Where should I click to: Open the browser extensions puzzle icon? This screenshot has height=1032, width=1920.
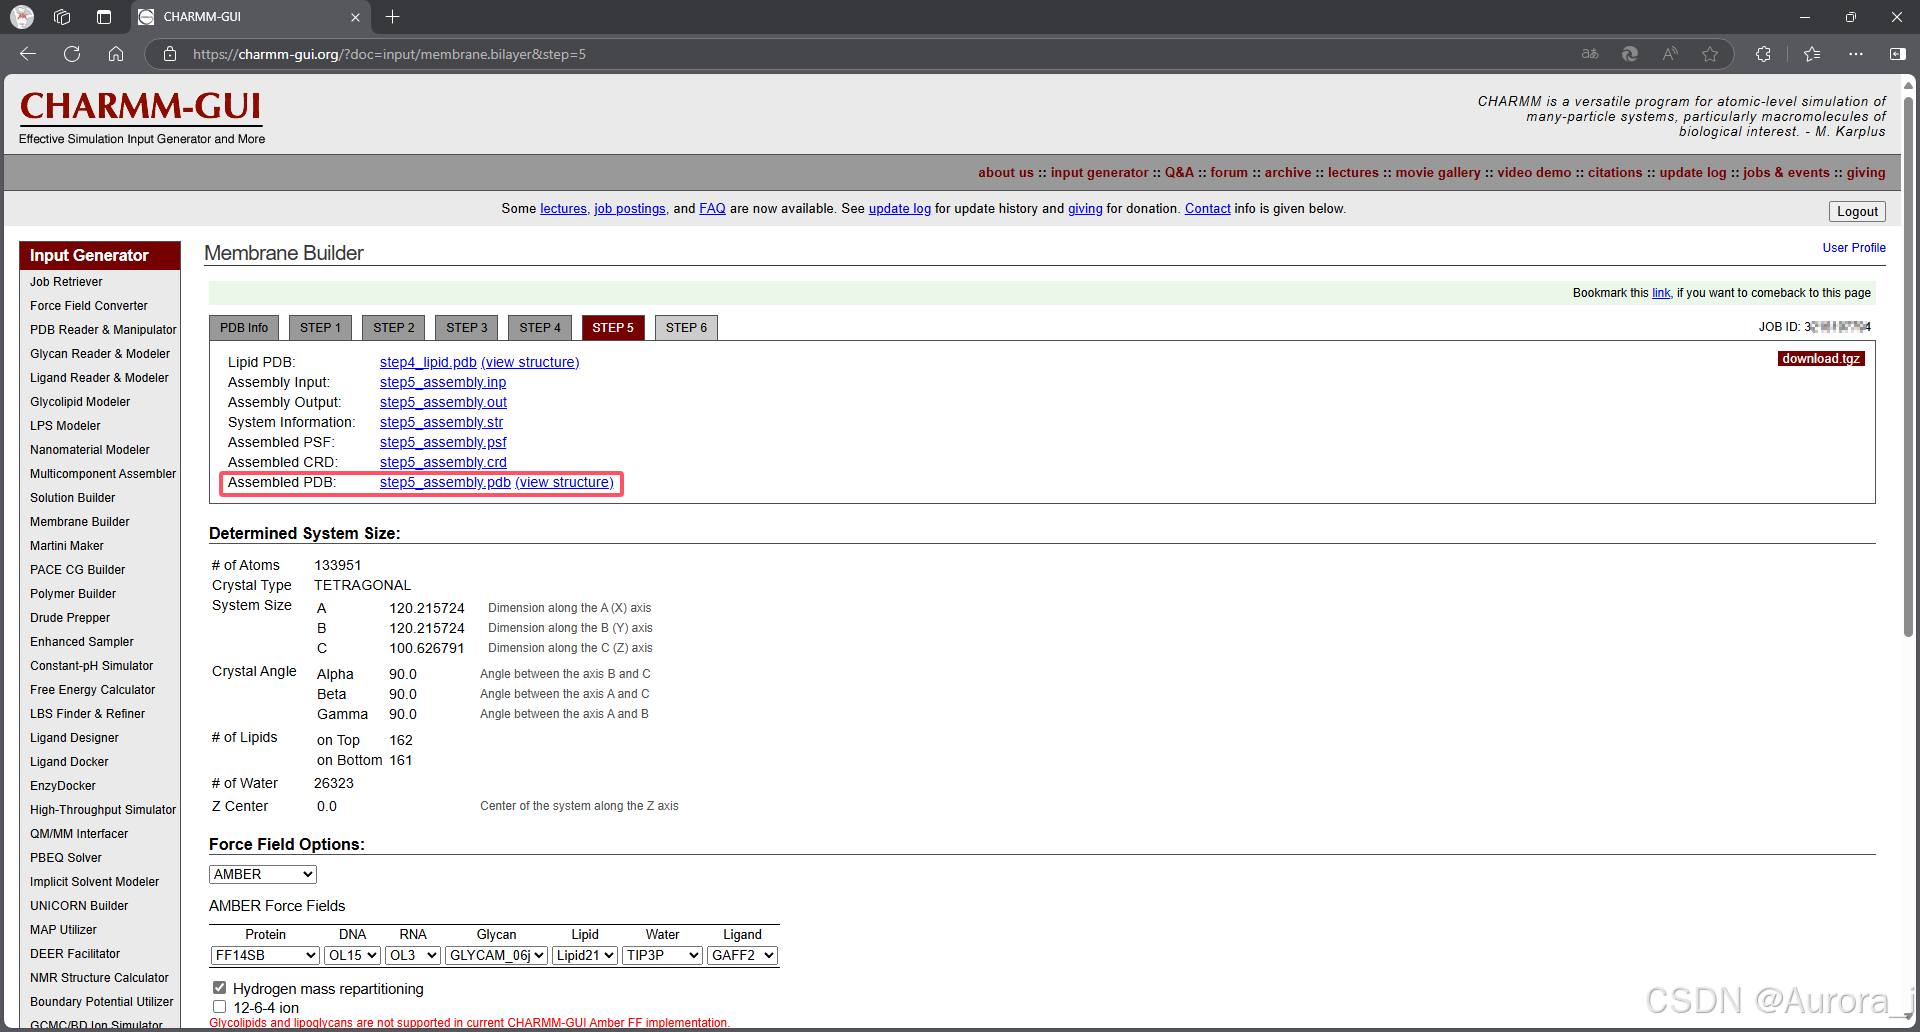(1763, 54)
